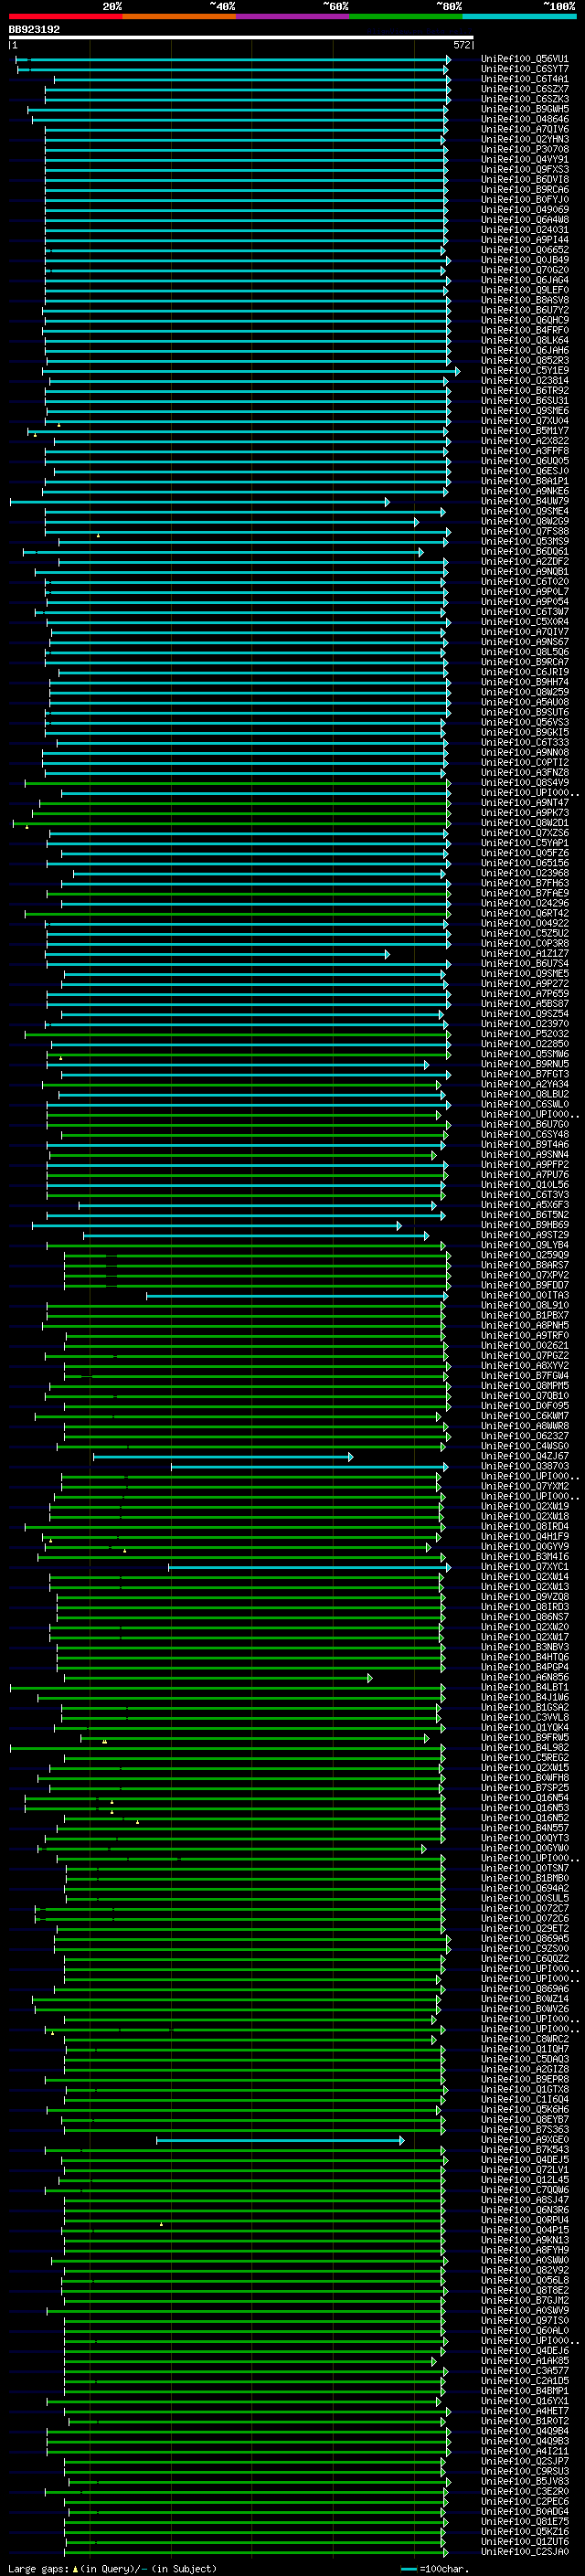The image size is (585, 2576).
Task: Select the UniRef100_Q7FS88 label
Action: (524, 531)
